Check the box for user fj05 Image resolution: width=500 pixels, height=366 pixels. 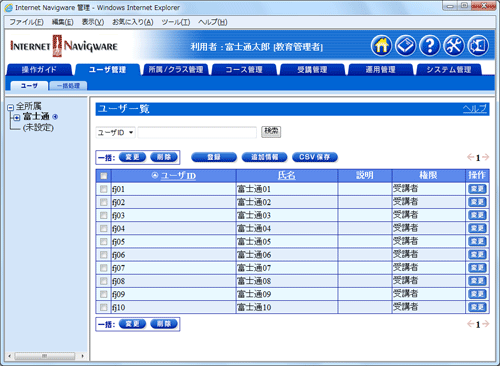(104, 241)
